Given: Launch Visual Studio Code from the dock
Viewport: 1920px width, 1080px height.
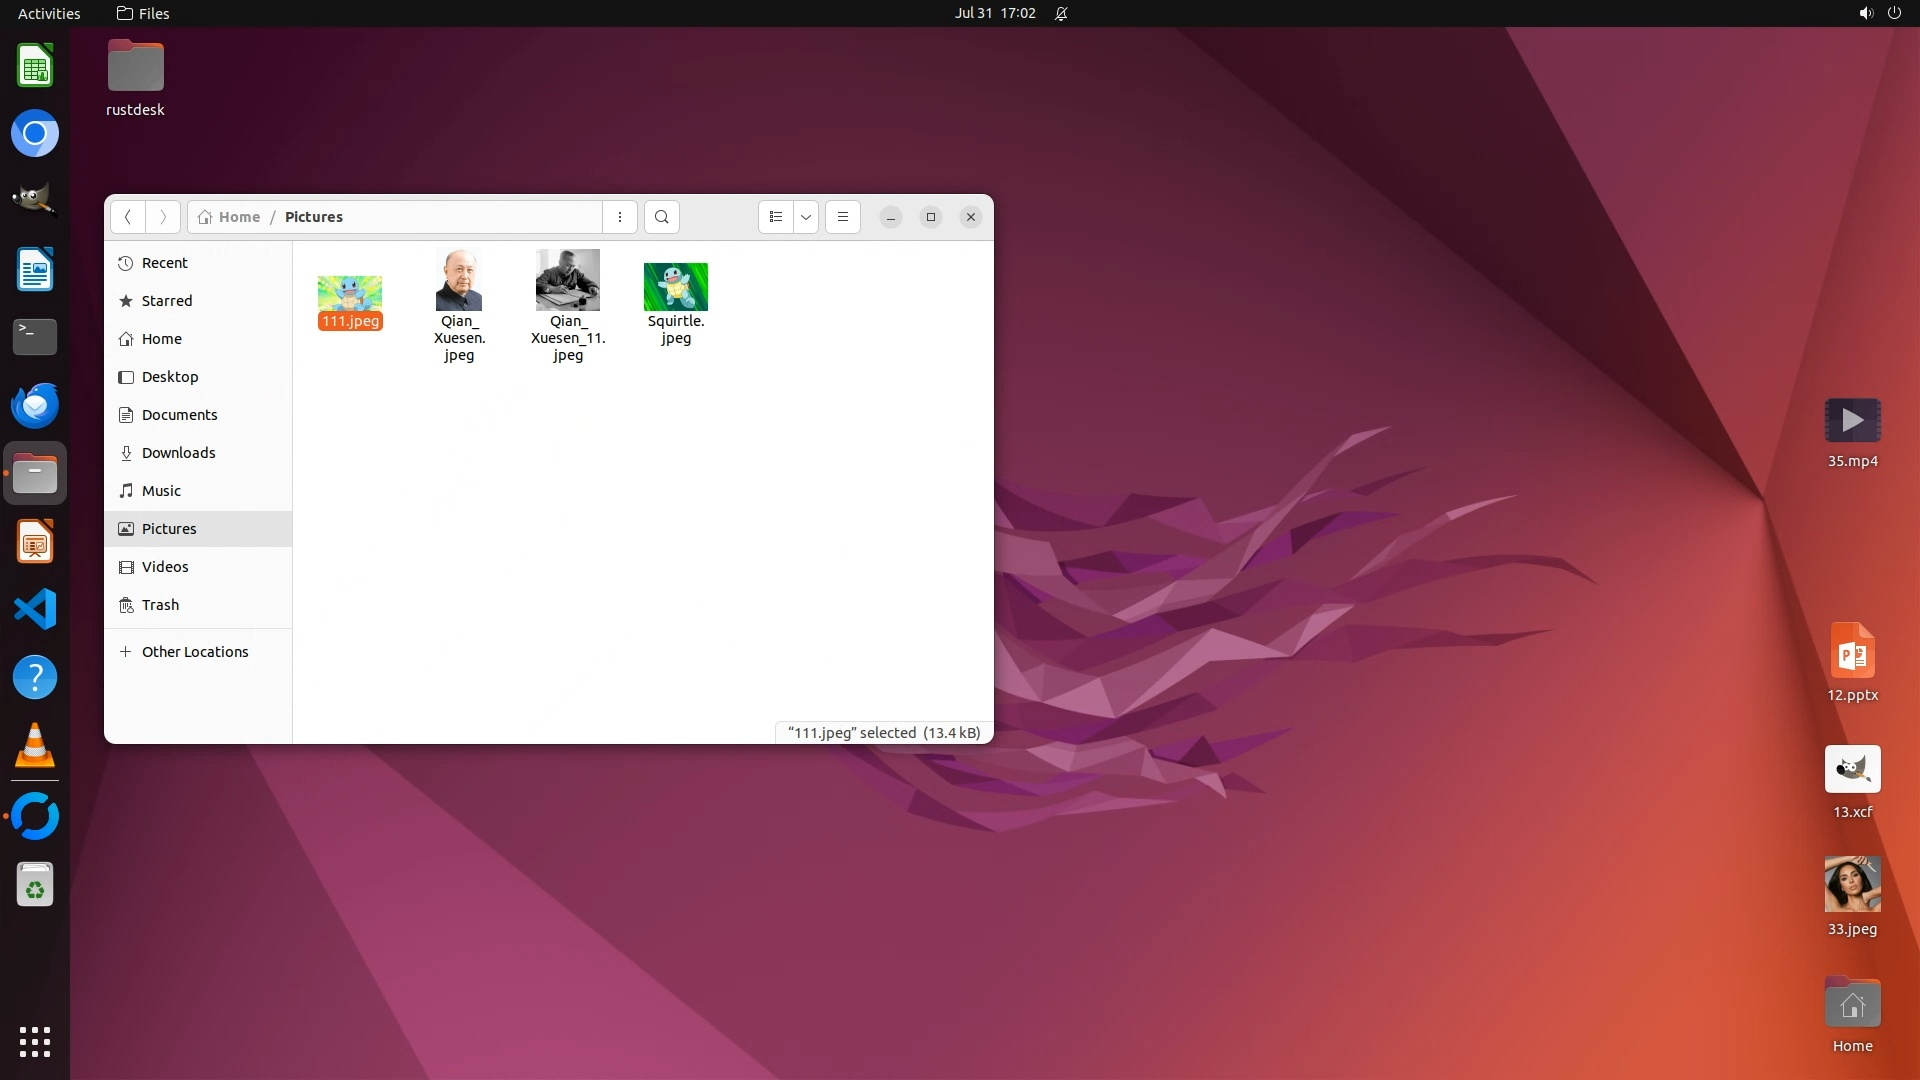Looking at the screenshot, I should 35,610.
